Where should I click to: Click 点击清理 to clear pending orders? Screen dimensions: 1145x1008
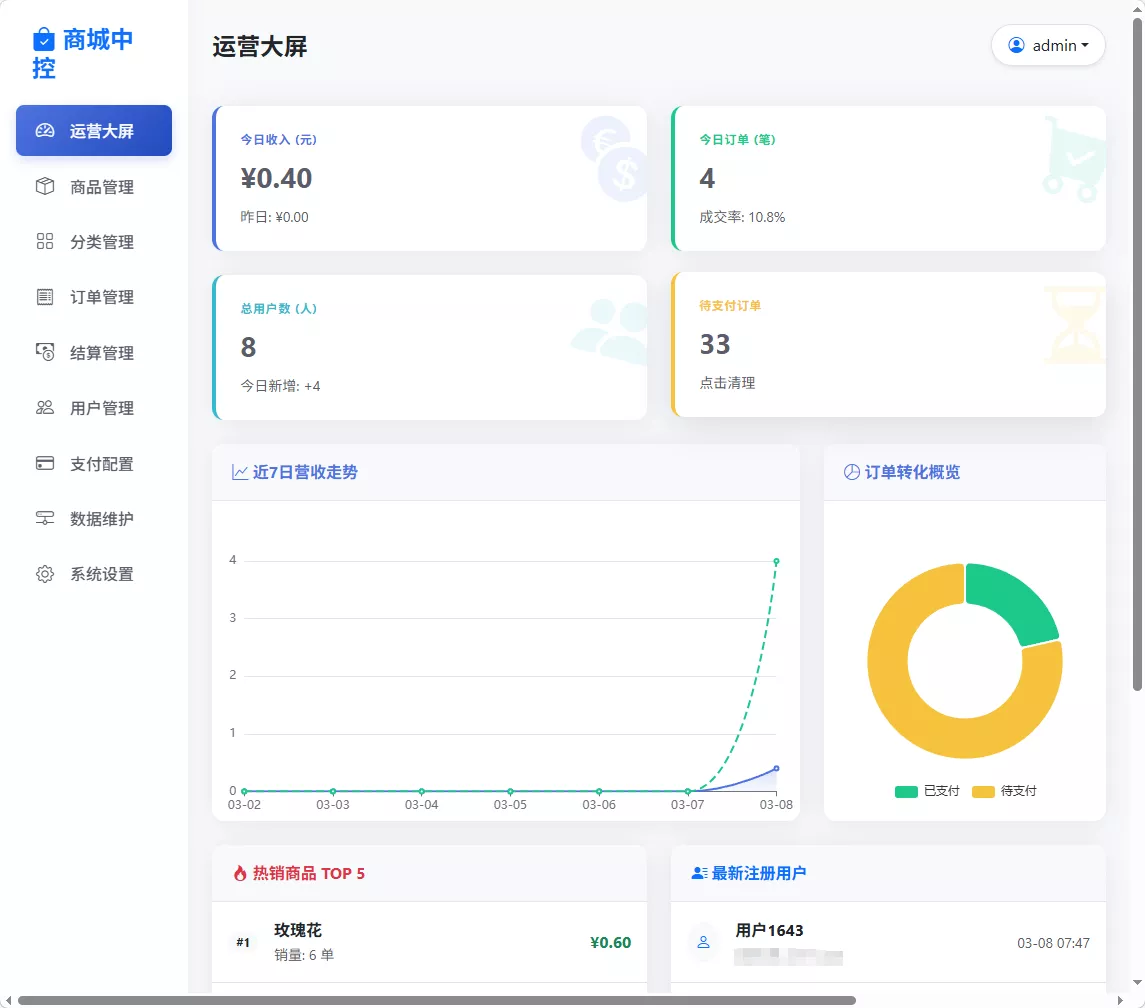click(727, 383)
